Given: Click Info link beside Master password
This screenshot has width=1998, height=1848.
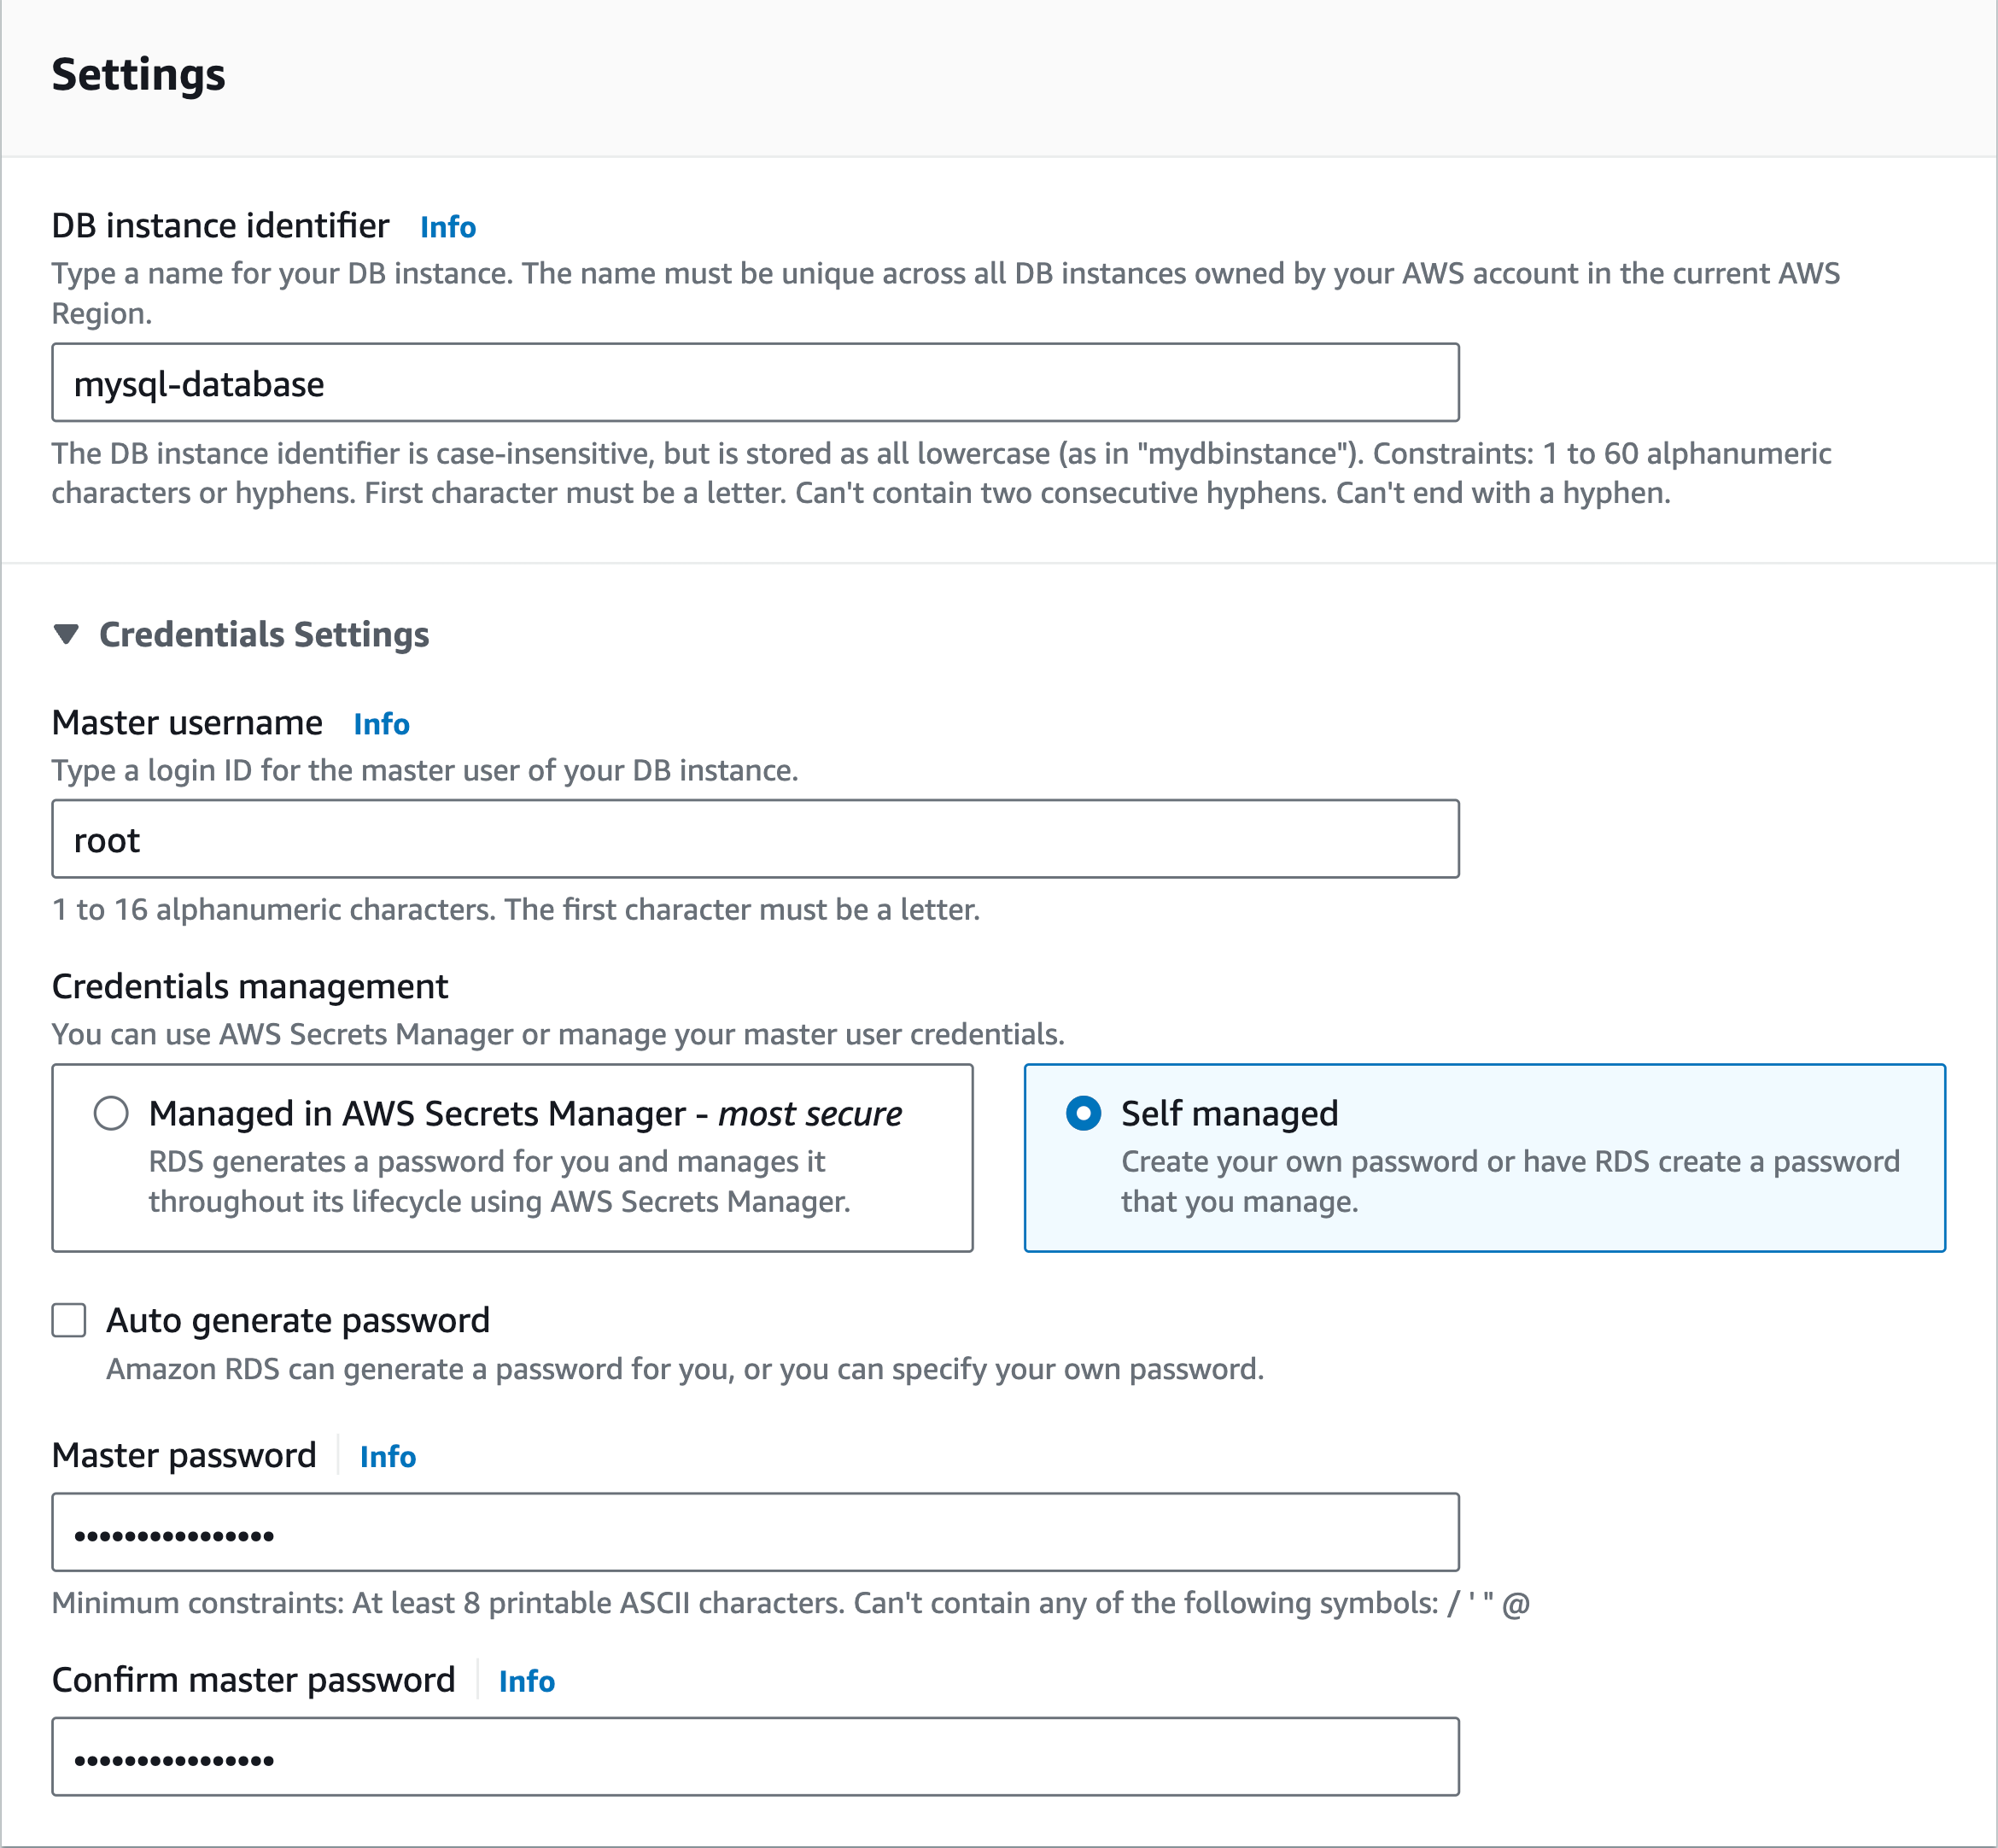Looking at the screenshot, I should click(387, 1457).
